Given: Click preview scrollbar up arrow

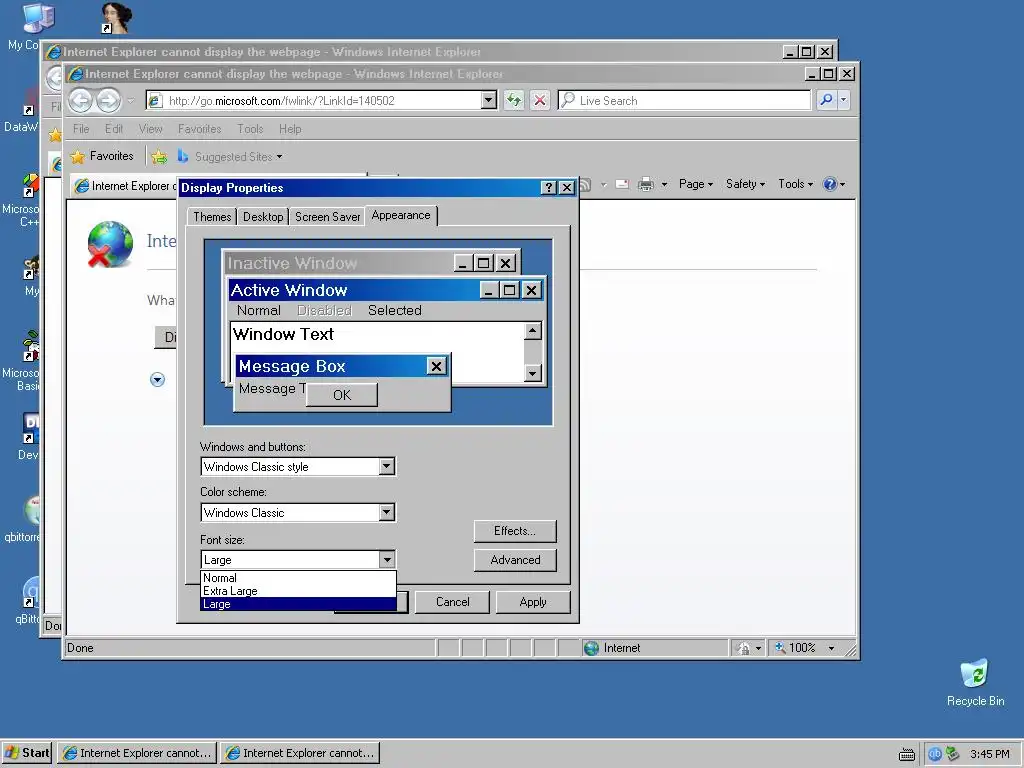Looking at the screenshot, I should tap(533, 331).
